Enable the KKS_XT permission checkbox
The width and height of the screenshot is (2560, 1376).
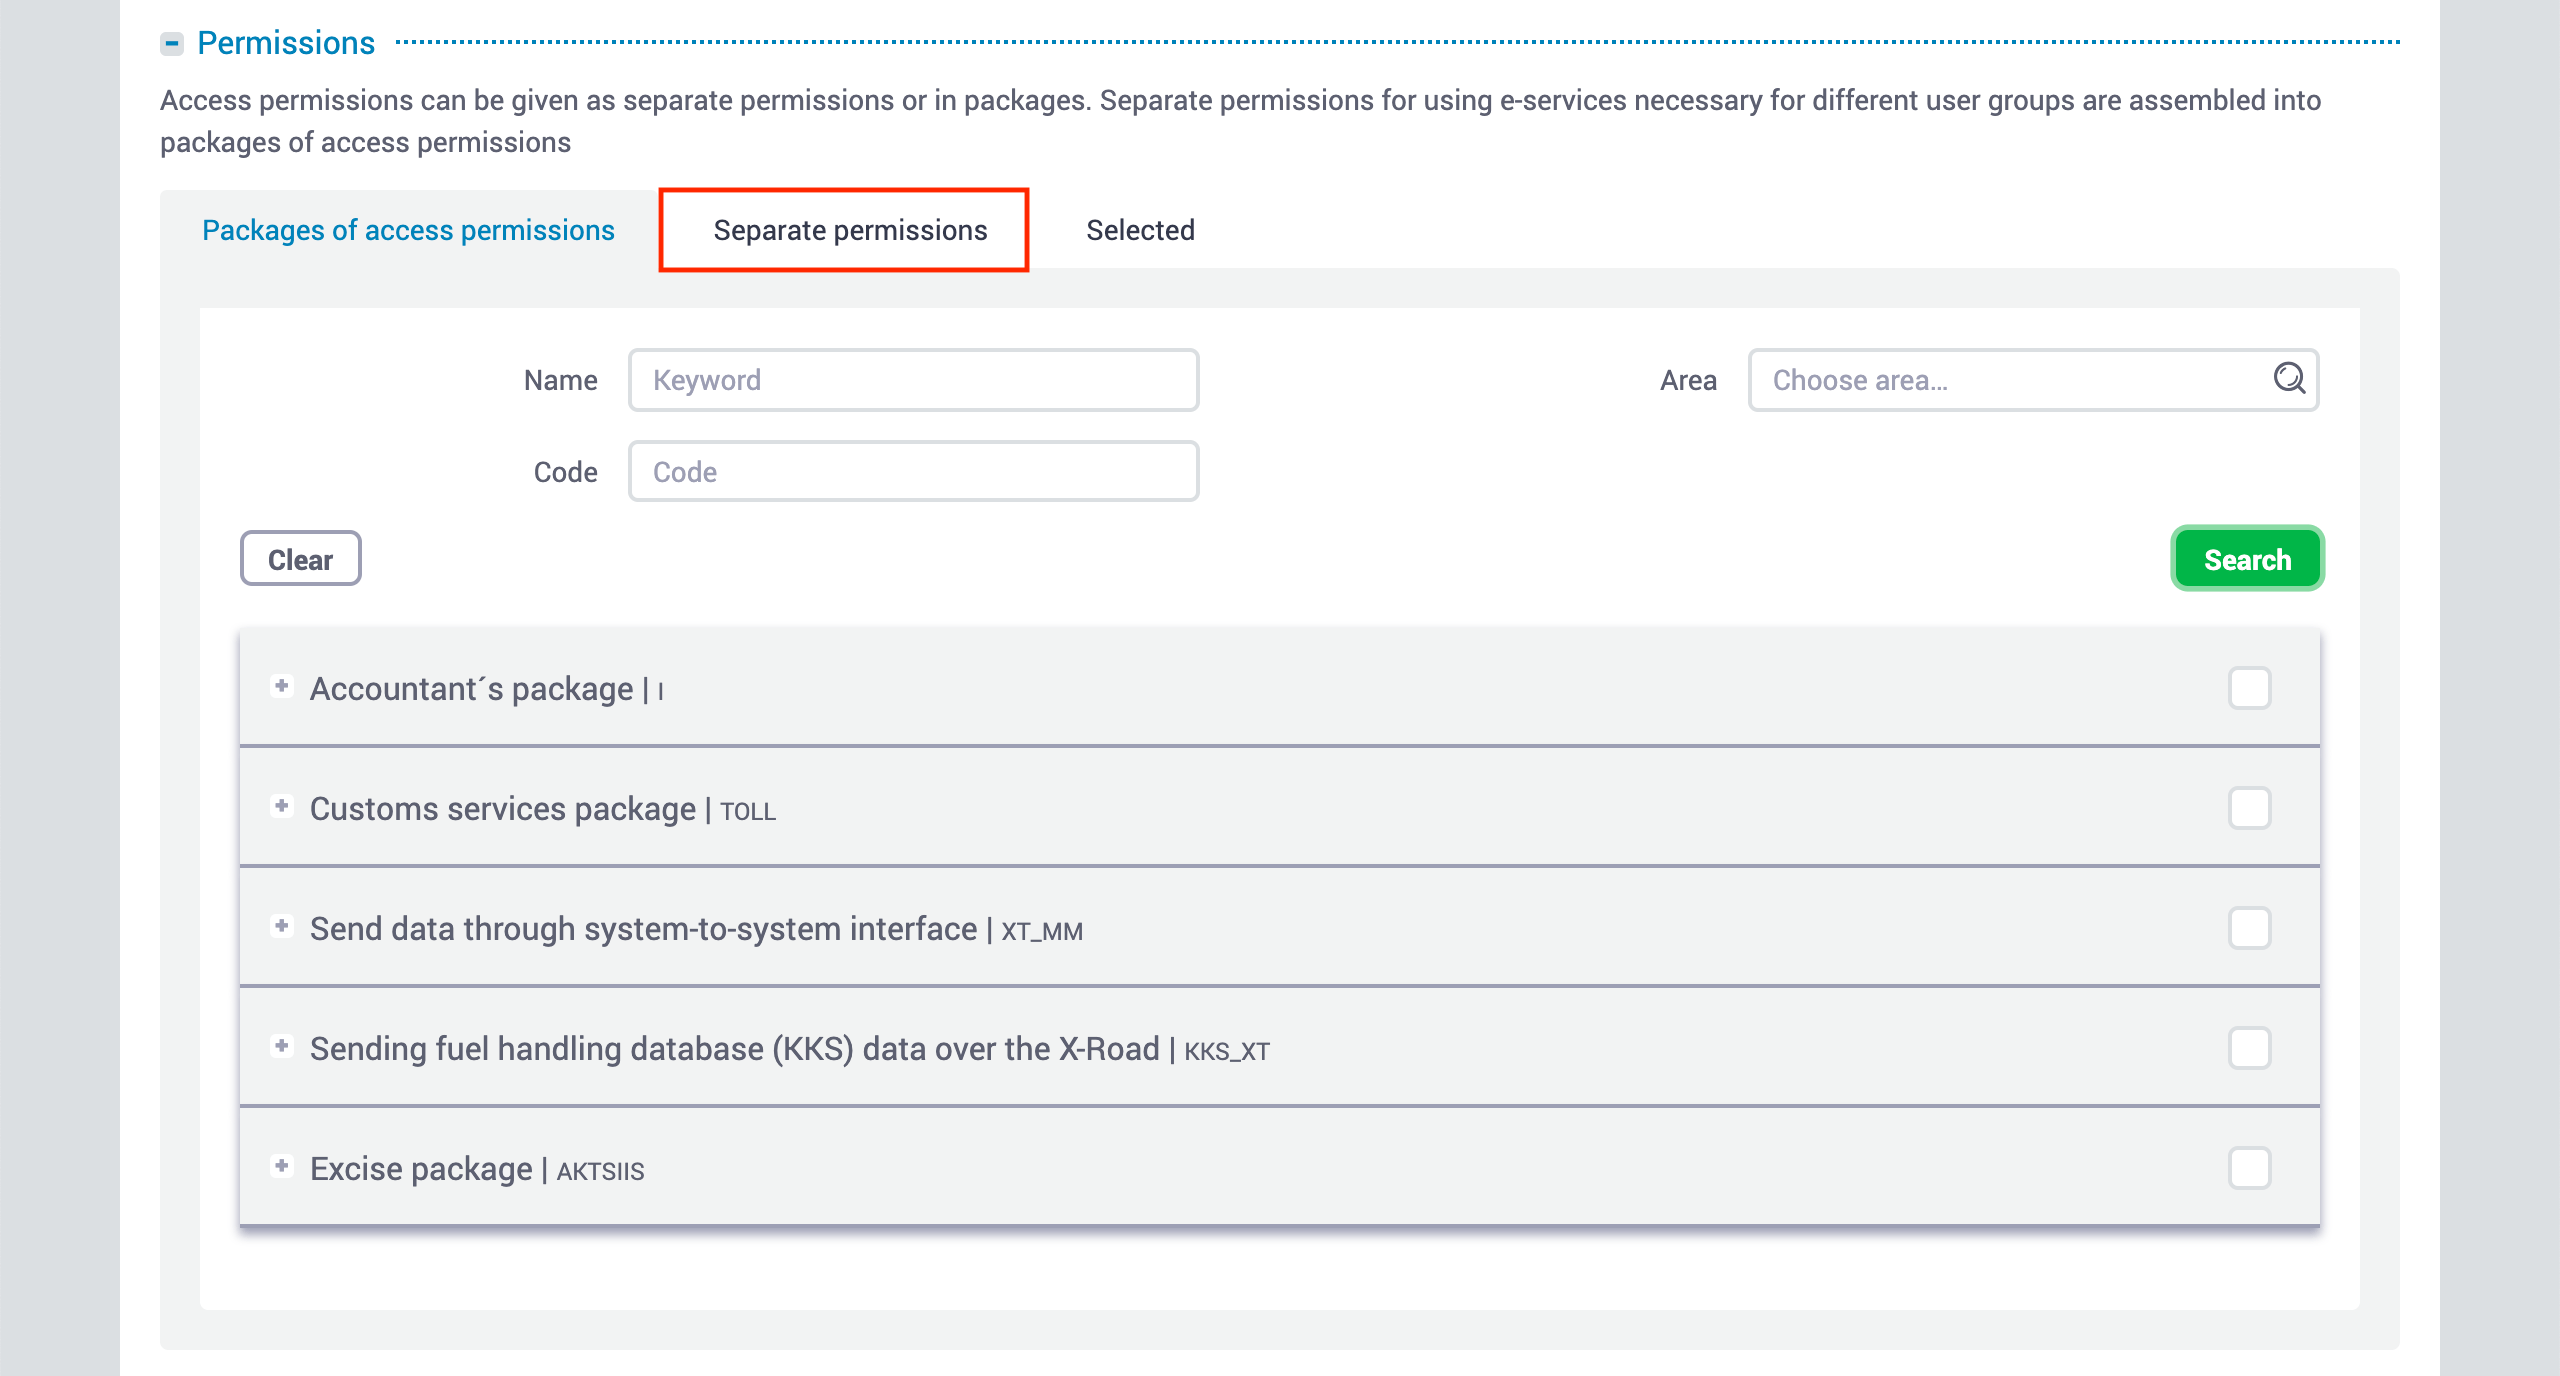[2249, 1048]
